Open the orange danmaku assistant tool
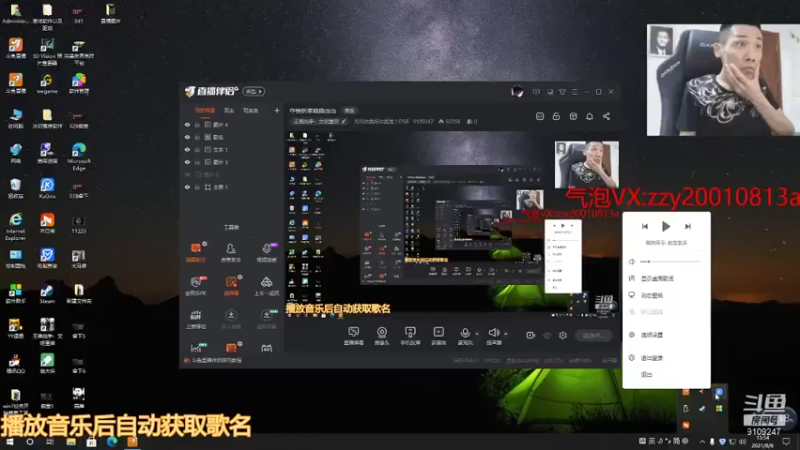Screen dimensions: 800x450 (x=196, y=253)
